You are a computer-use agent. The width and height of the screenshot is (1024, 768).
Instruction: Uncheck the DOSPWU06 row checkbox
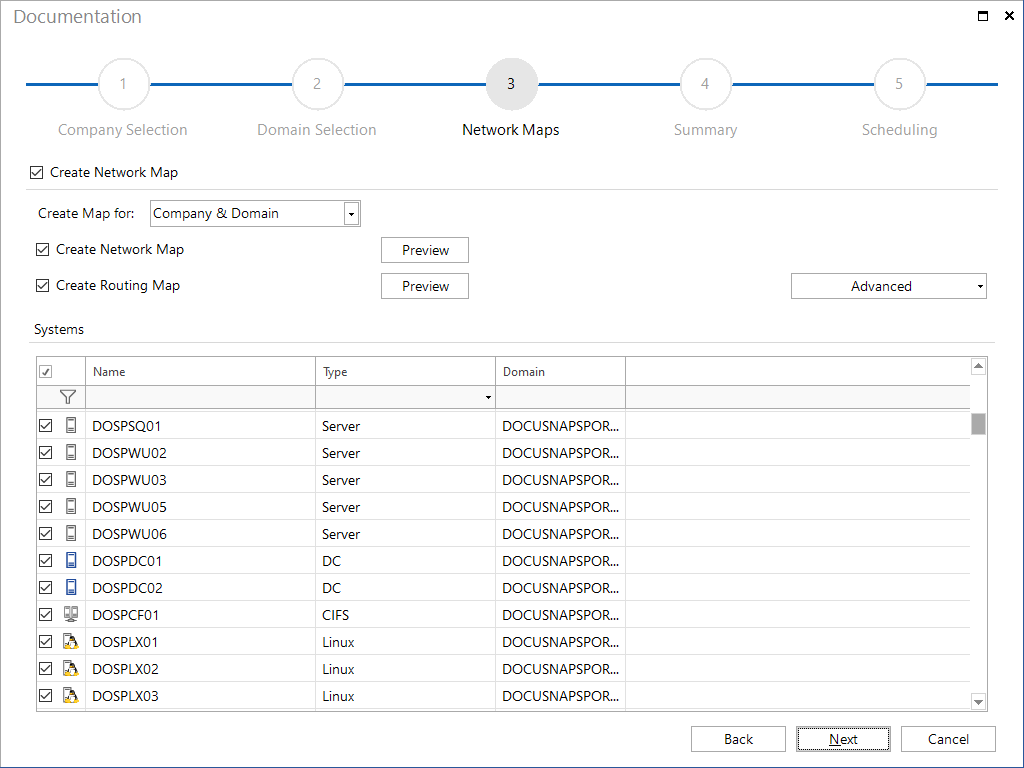click(46, 534)
